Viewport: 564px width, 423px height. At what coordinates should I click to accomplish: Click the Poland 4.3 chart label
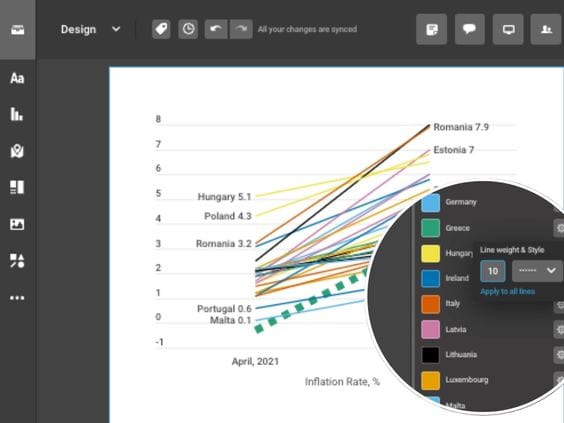(x=228, y=216)
